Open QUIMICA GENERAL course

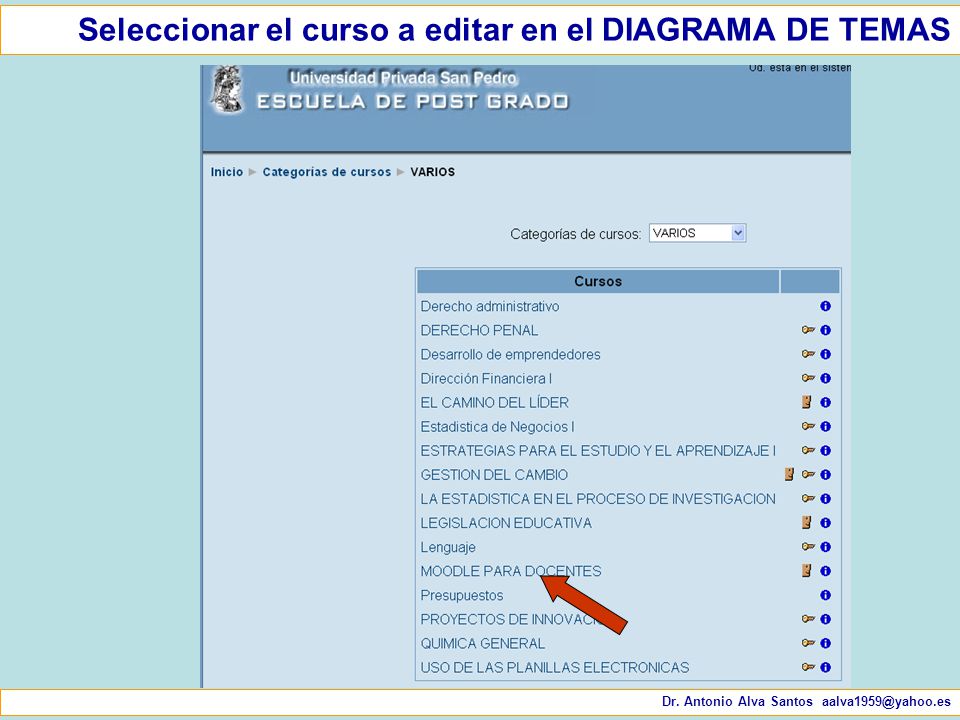(x=482, y=643)
